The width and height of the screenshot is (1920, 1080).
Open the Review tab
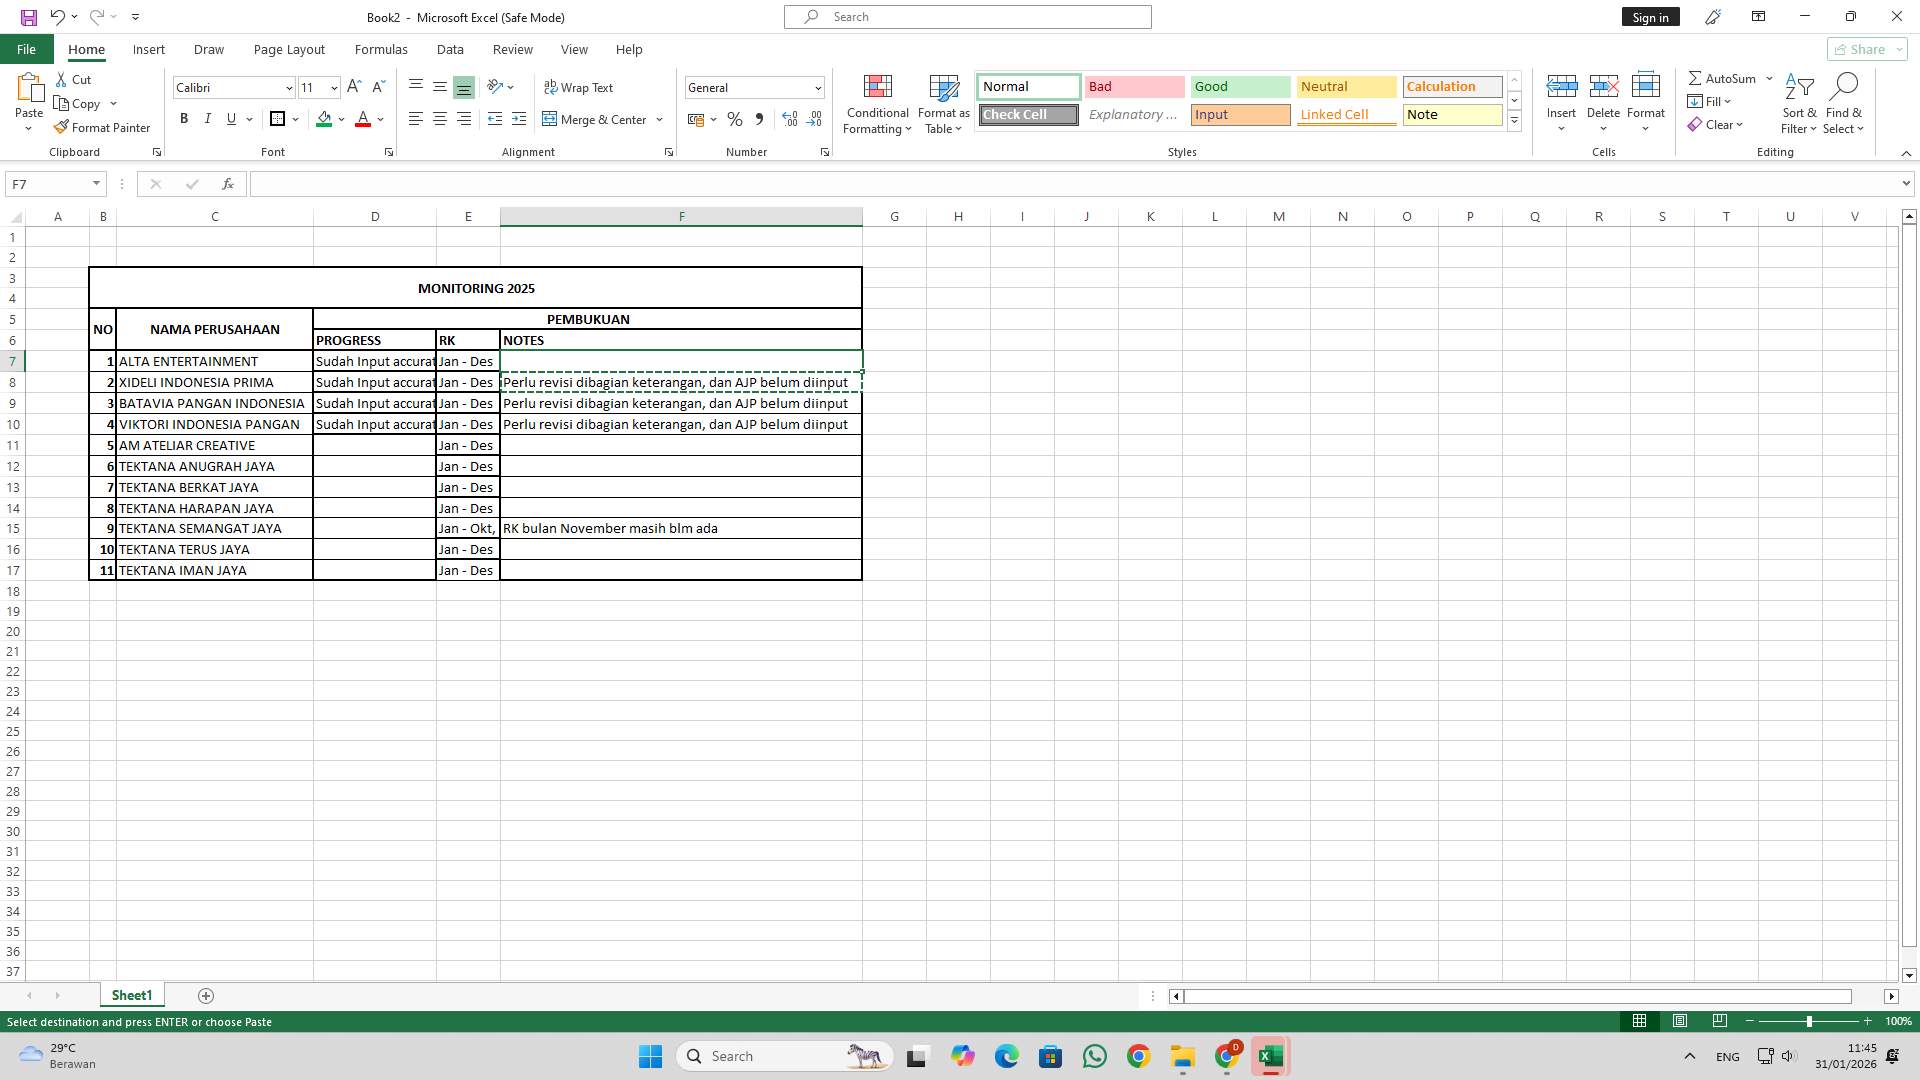512,49
